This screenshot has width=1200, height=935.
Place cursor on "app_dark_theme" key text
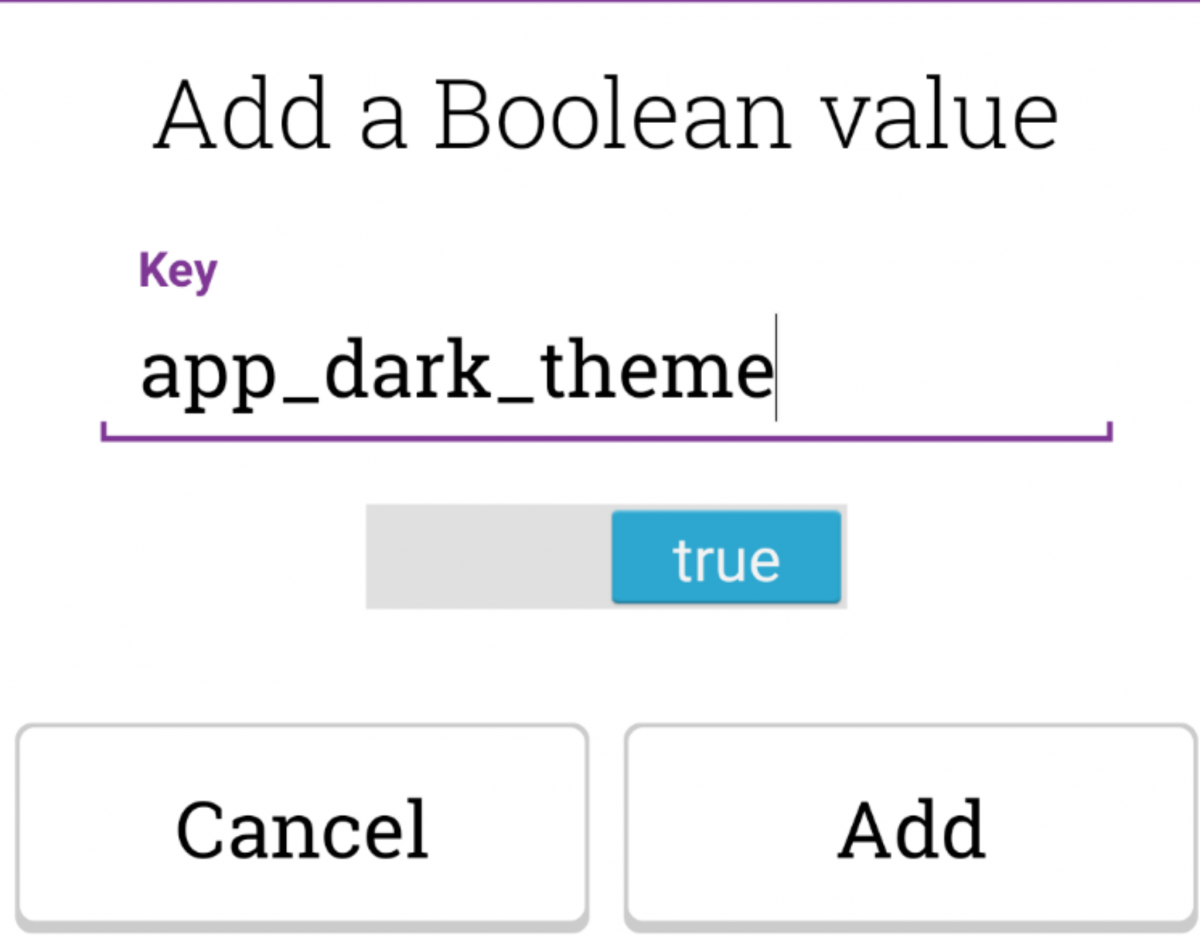coord(456,373)
